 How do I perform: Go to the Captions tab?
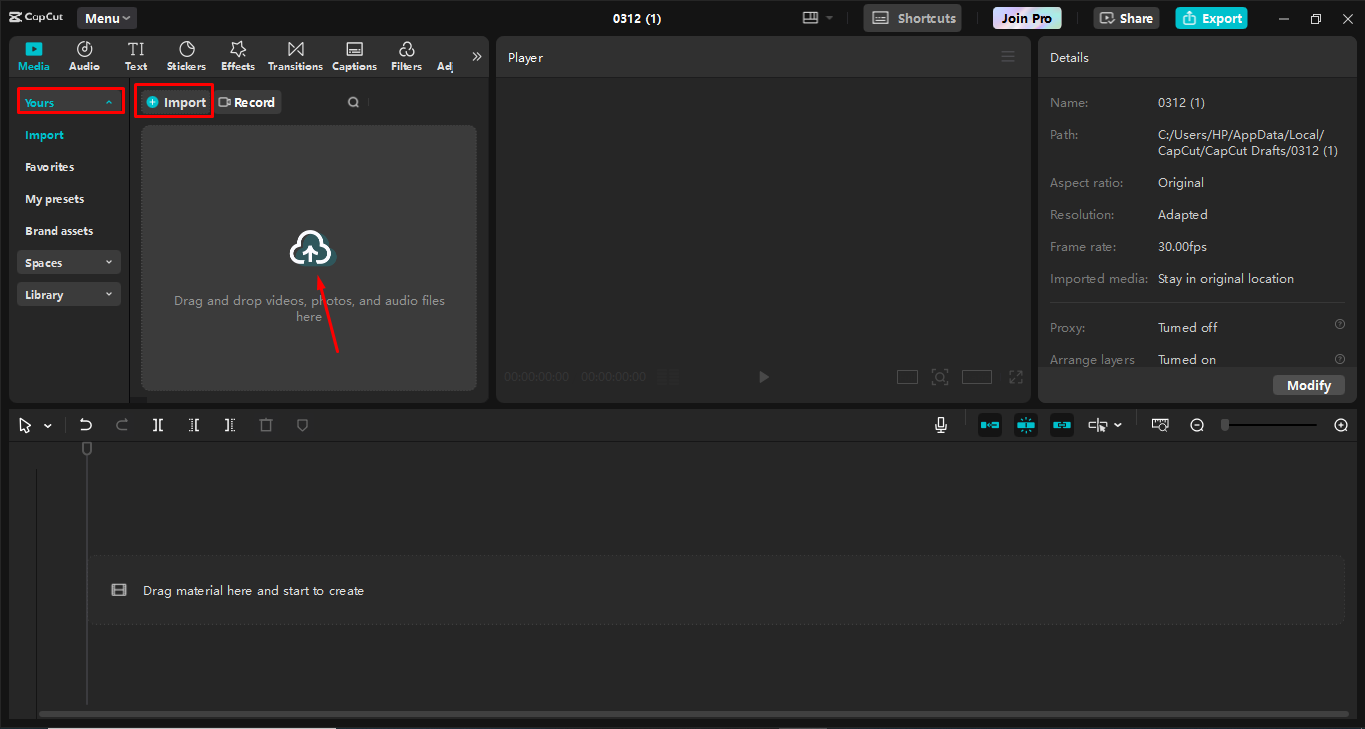pyautogui.click(x=354, y=55)
